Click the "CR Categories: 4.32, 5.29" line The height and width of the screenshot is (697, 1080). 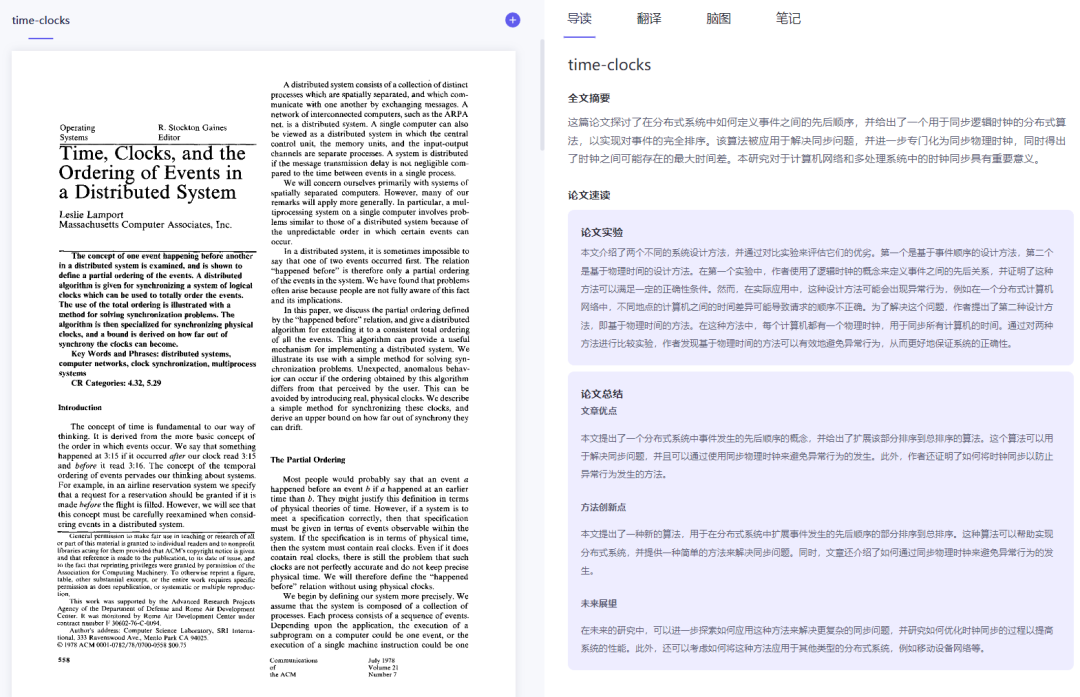click(116, 383)
